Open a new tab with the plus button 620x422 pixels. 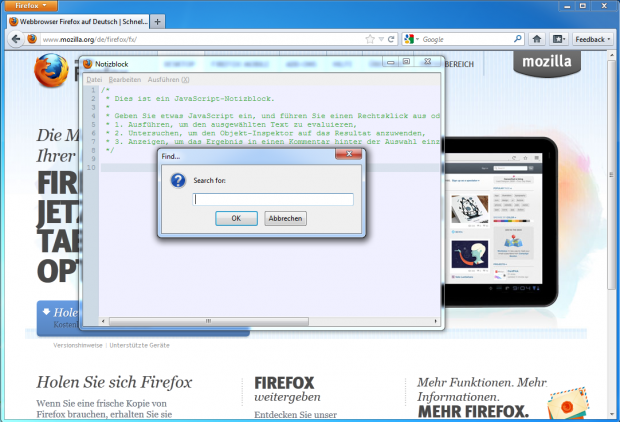click(x=157, y=22)
